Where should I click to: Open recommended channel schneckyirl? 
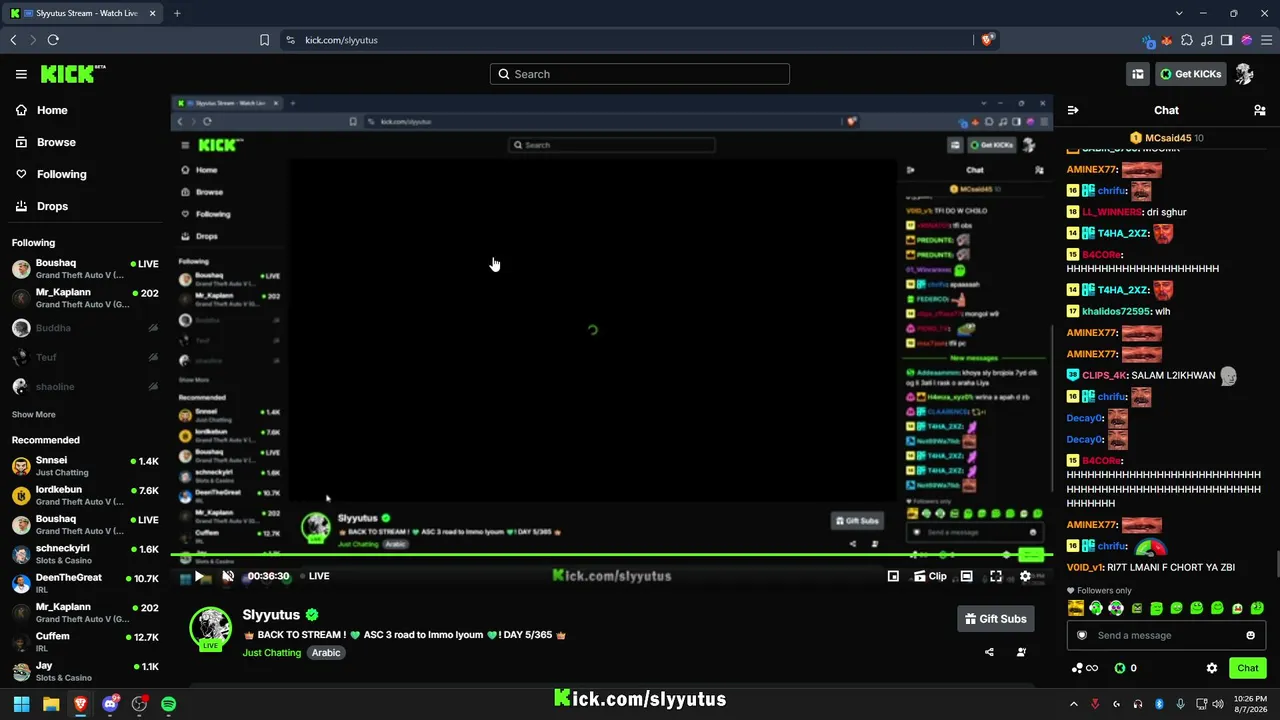[x=85, y=554]
